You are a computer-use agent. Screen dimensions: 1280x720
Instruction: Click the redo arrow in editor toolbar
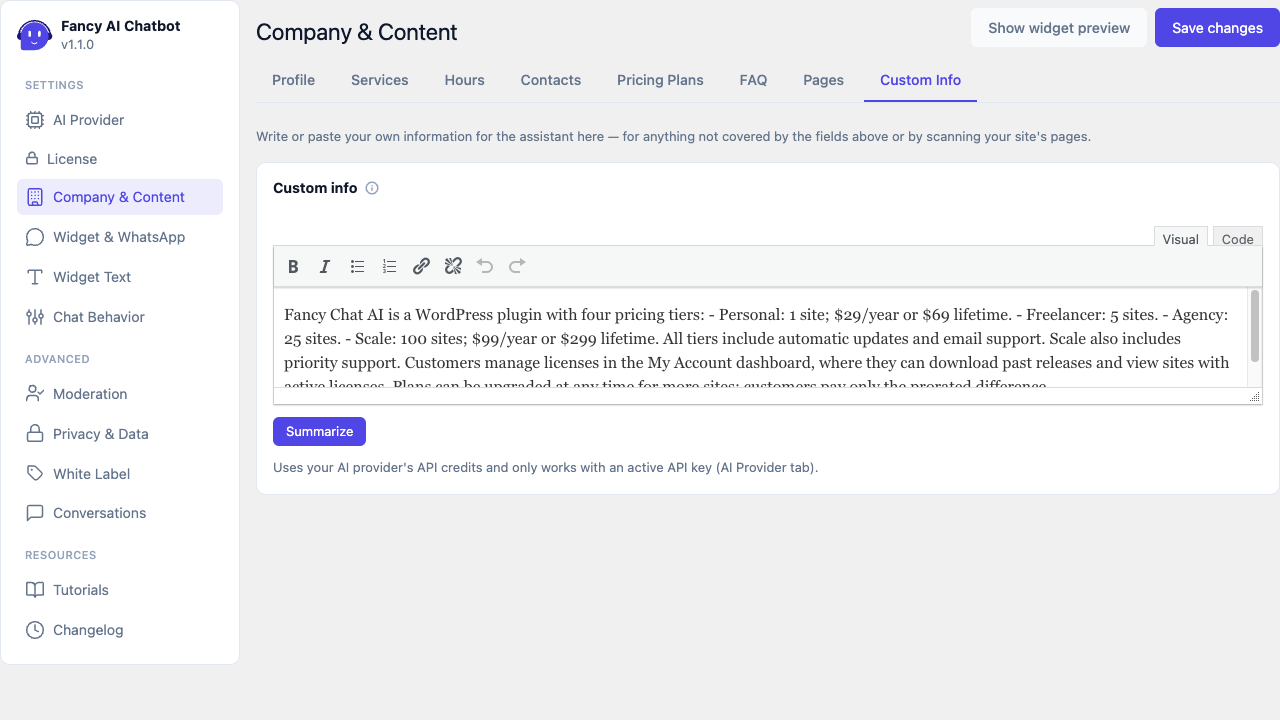pos(517,266)
